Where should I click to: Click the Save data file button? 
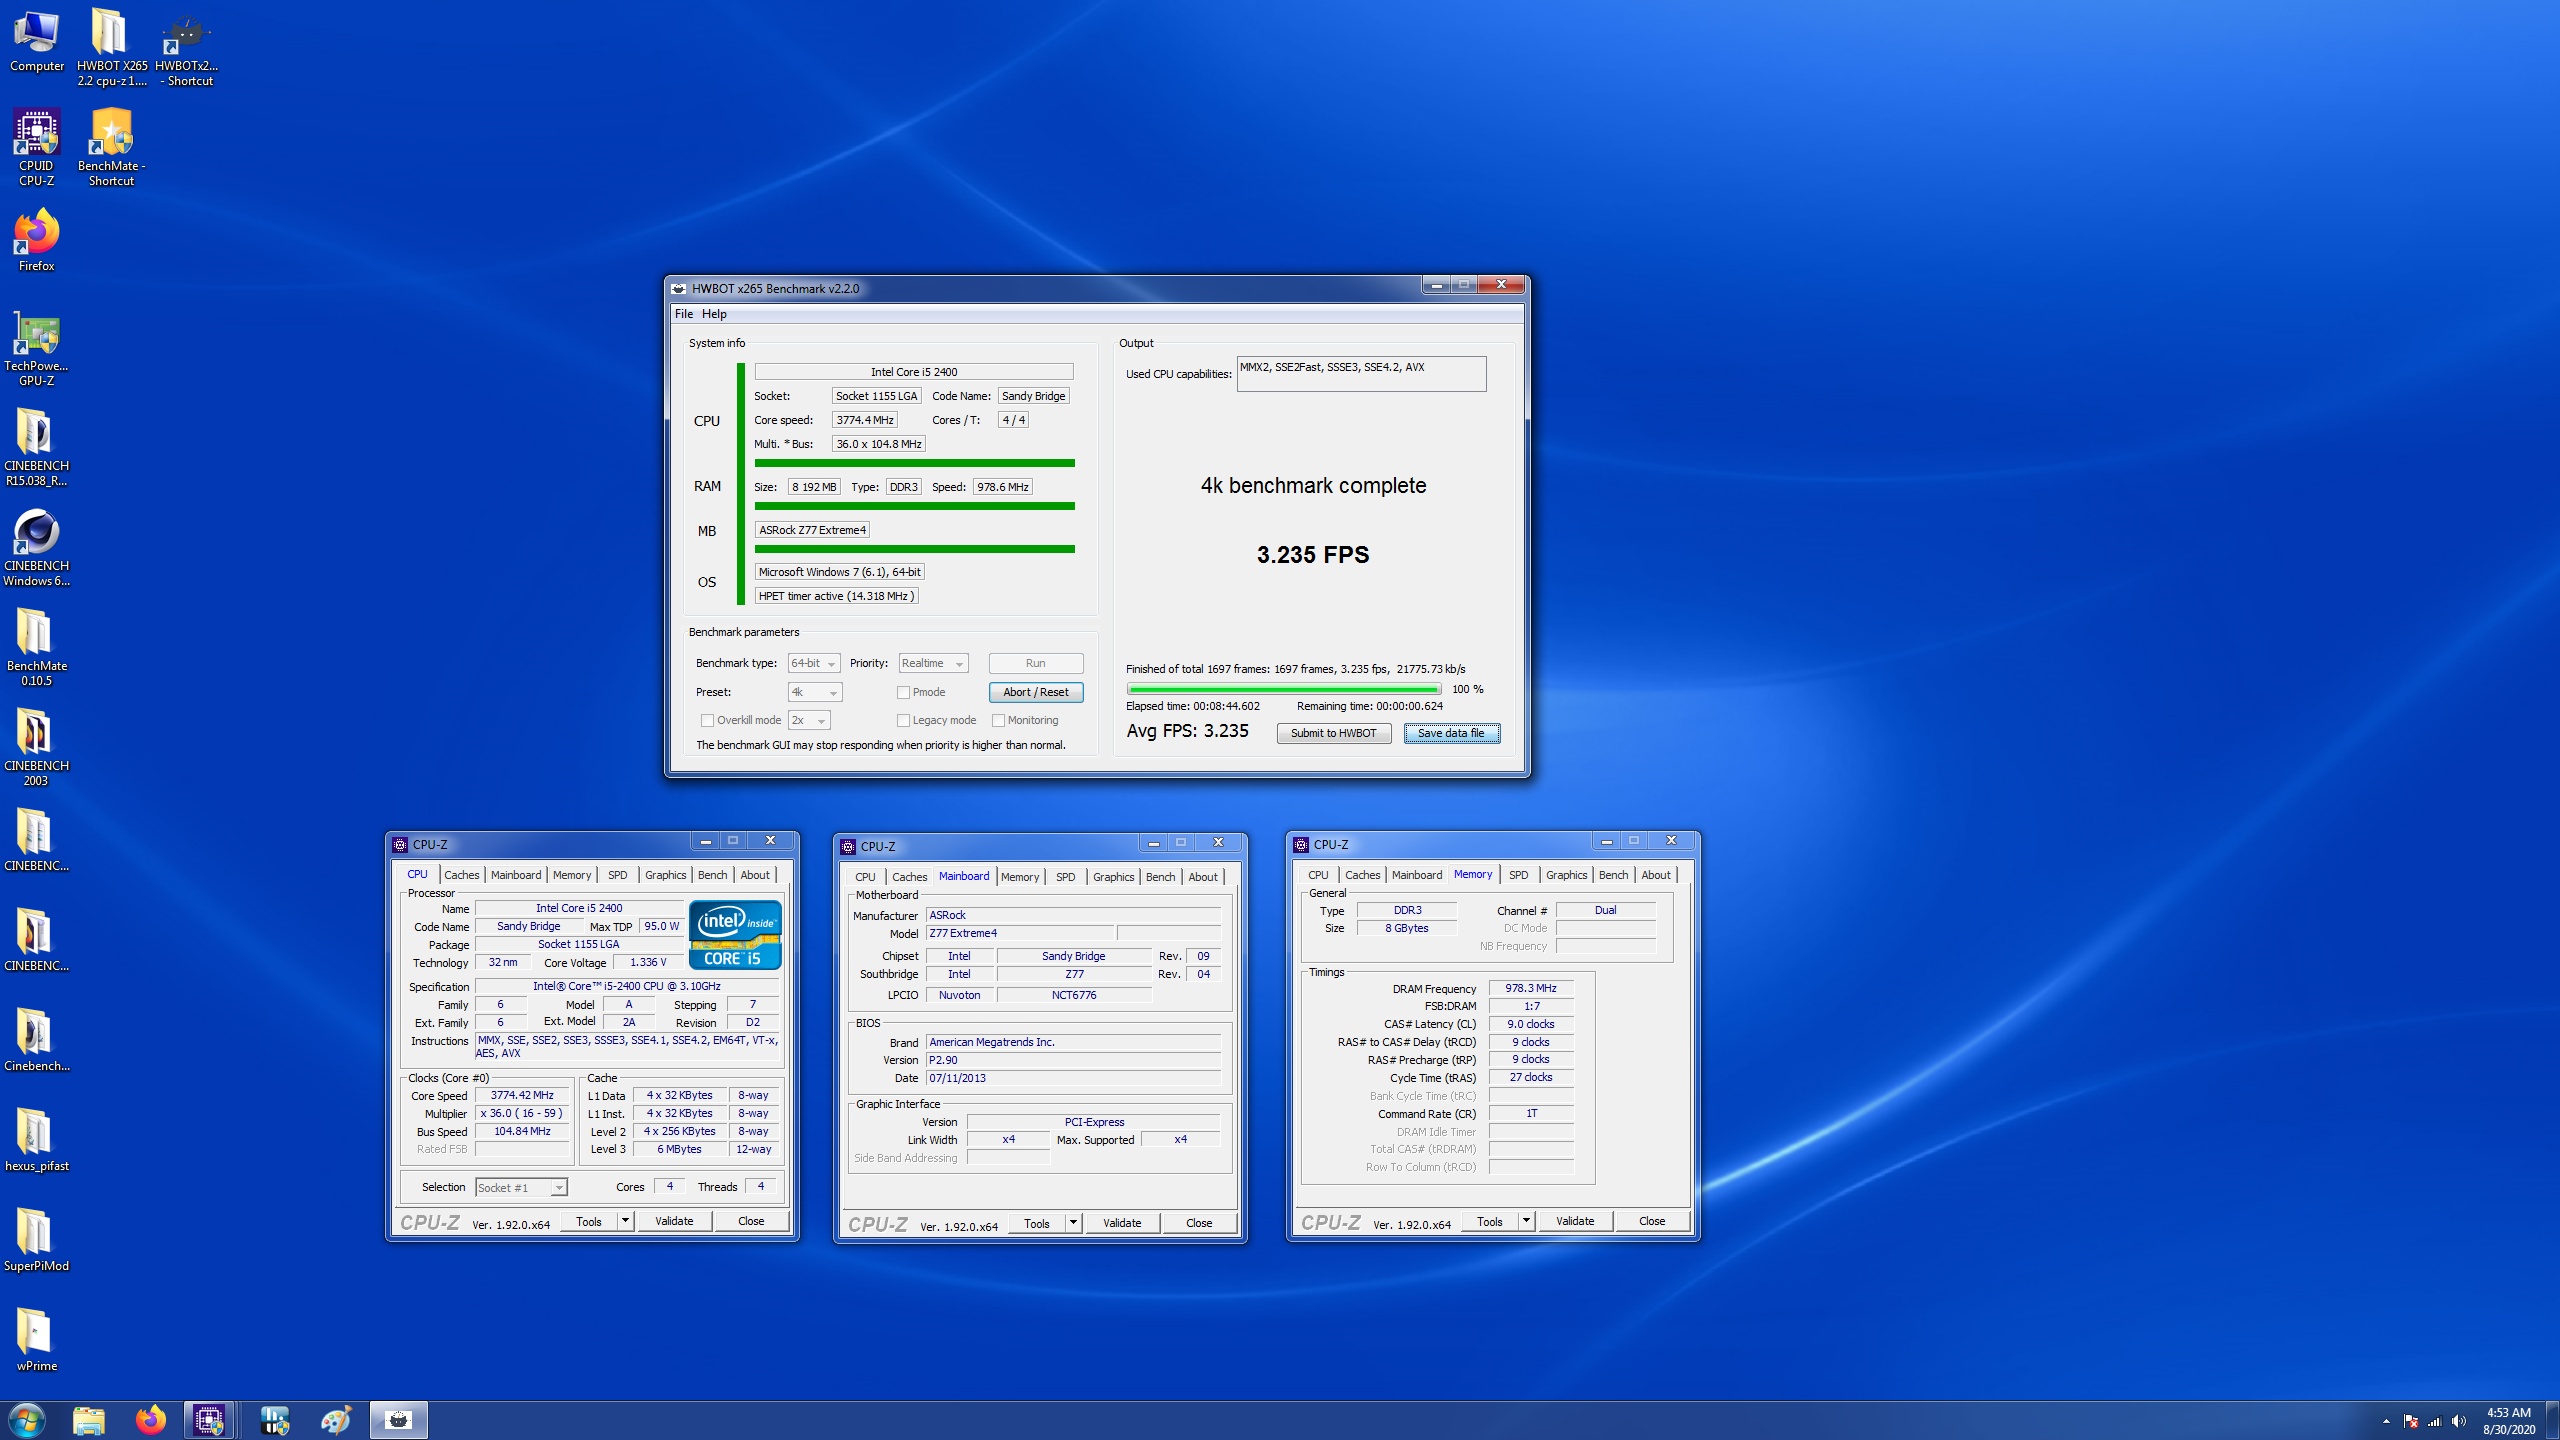(x=1451, y=733)
